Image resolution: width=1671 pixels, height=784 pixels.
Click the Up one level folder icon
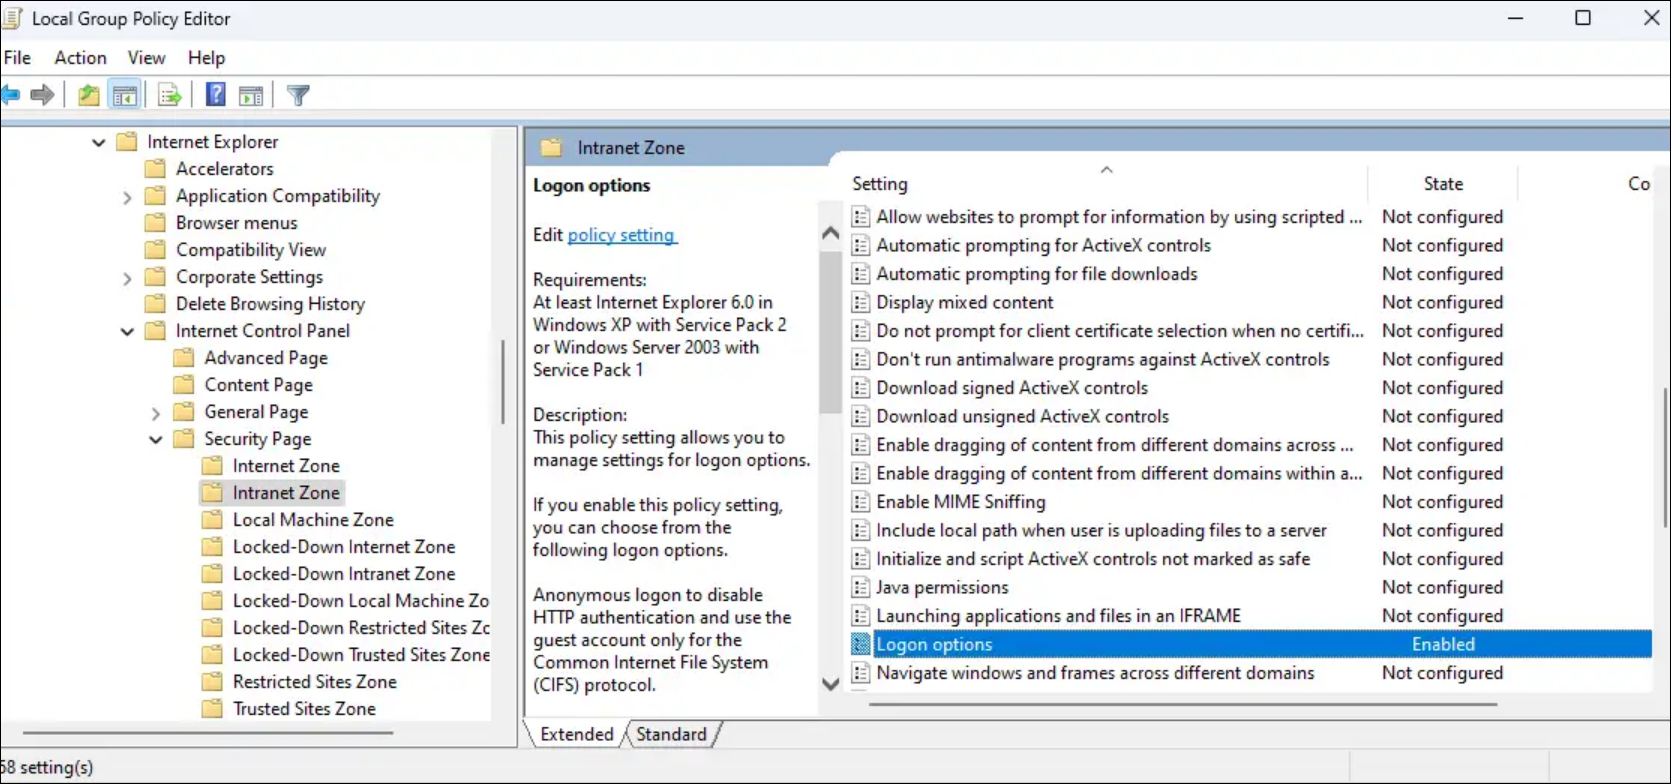(89, 95)
